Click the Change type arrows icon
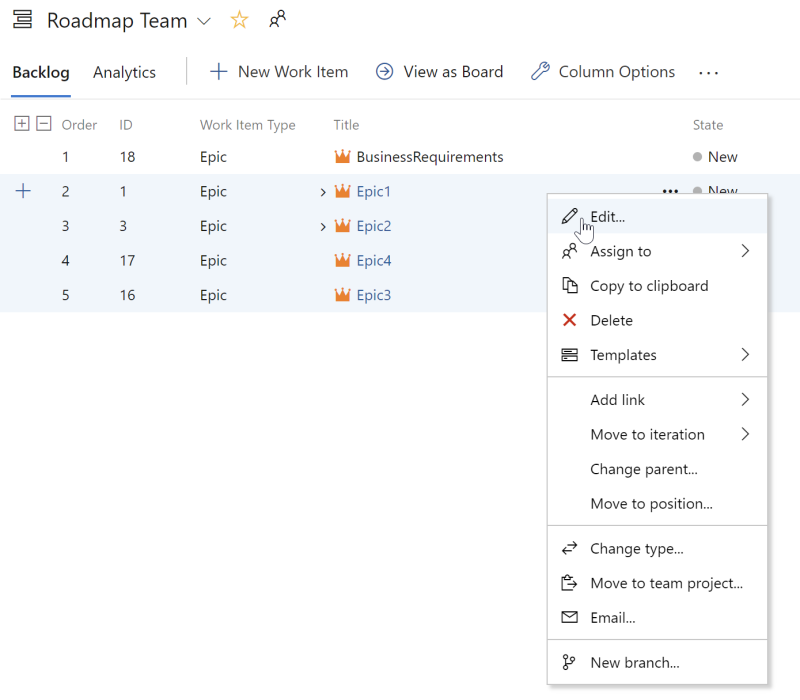 tap(570, 548)
